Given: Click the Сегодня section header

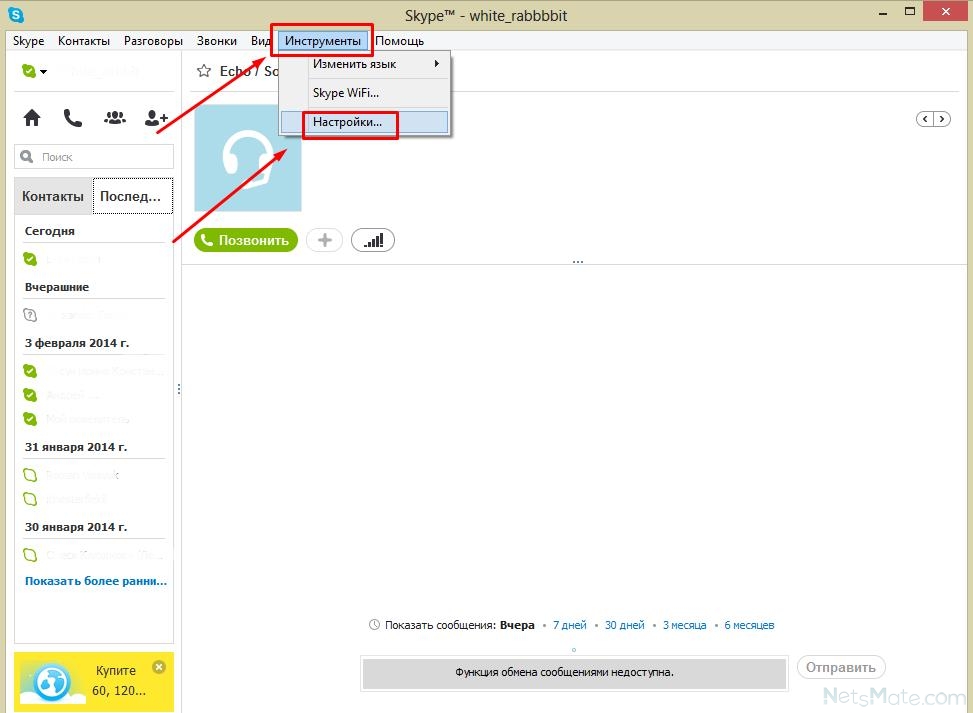Looking at the screenshot, I should coord(50,231).
